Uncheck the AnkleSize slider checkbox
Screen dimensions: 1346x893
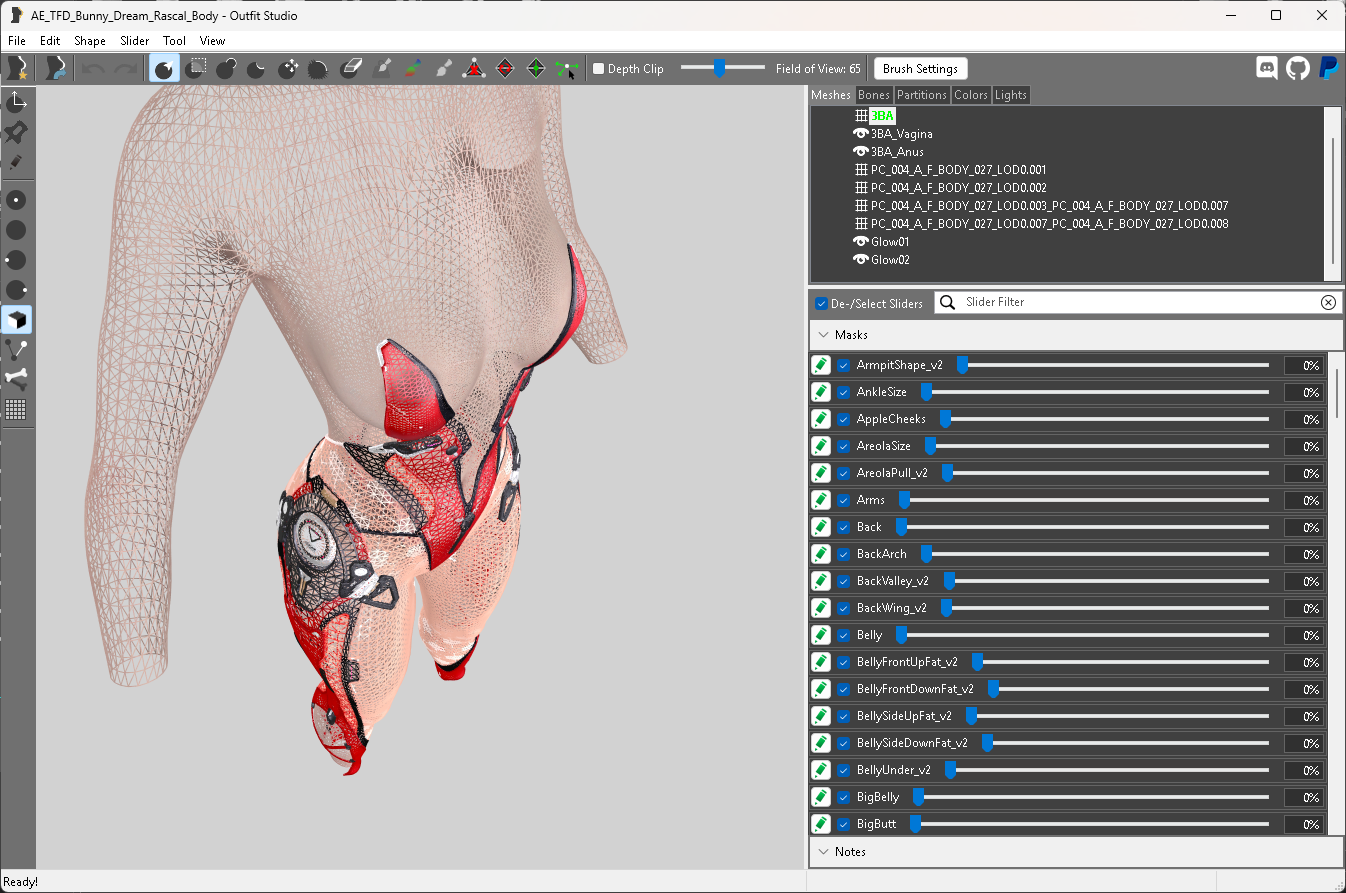tap(844, 392)
